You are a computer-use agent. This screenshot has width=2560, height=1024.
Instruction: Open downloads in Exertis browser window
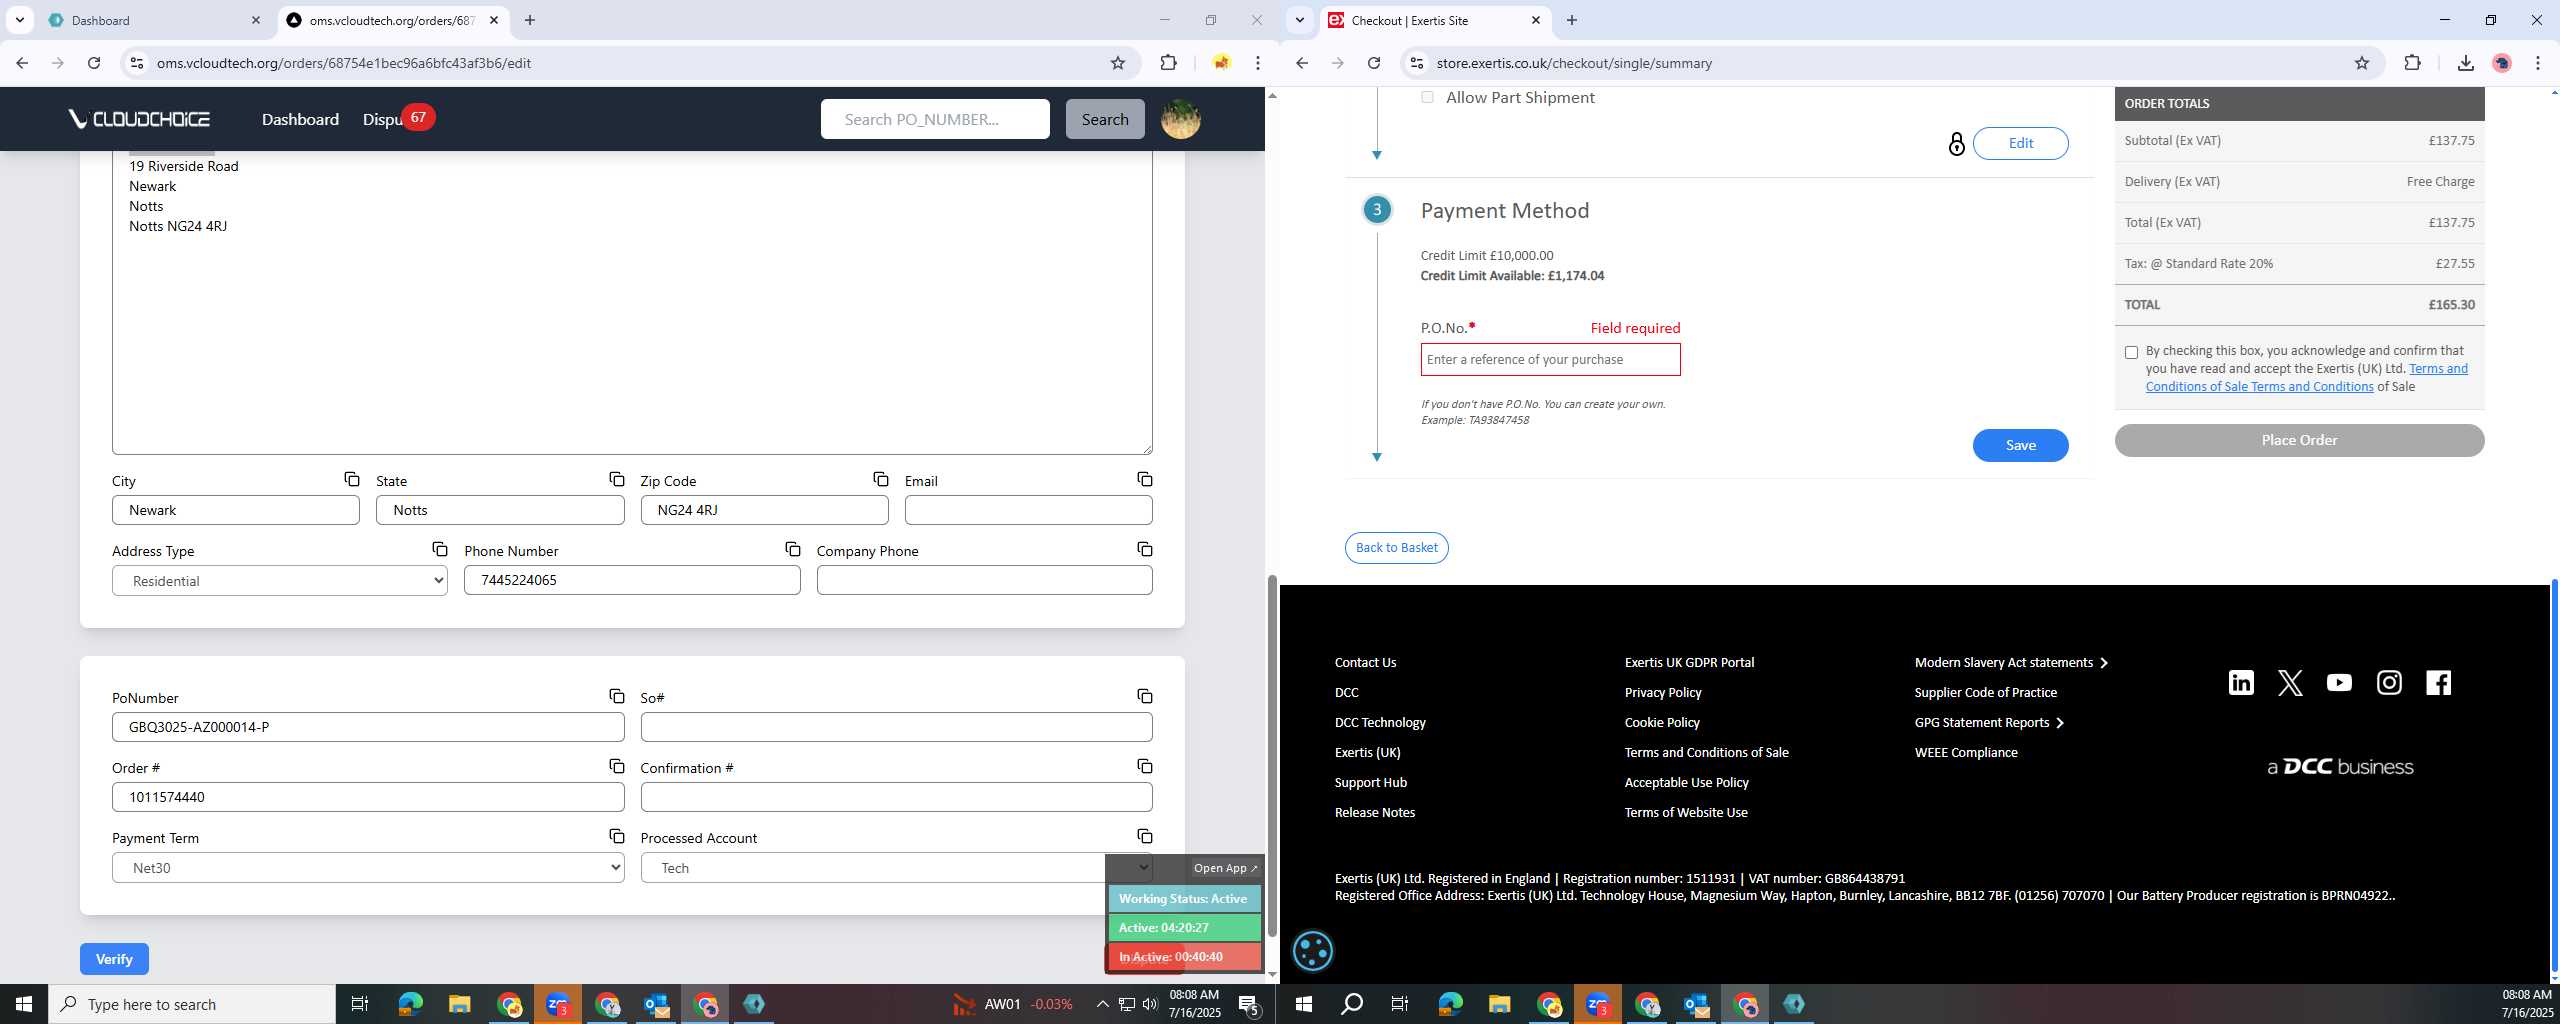[2465, 63]
